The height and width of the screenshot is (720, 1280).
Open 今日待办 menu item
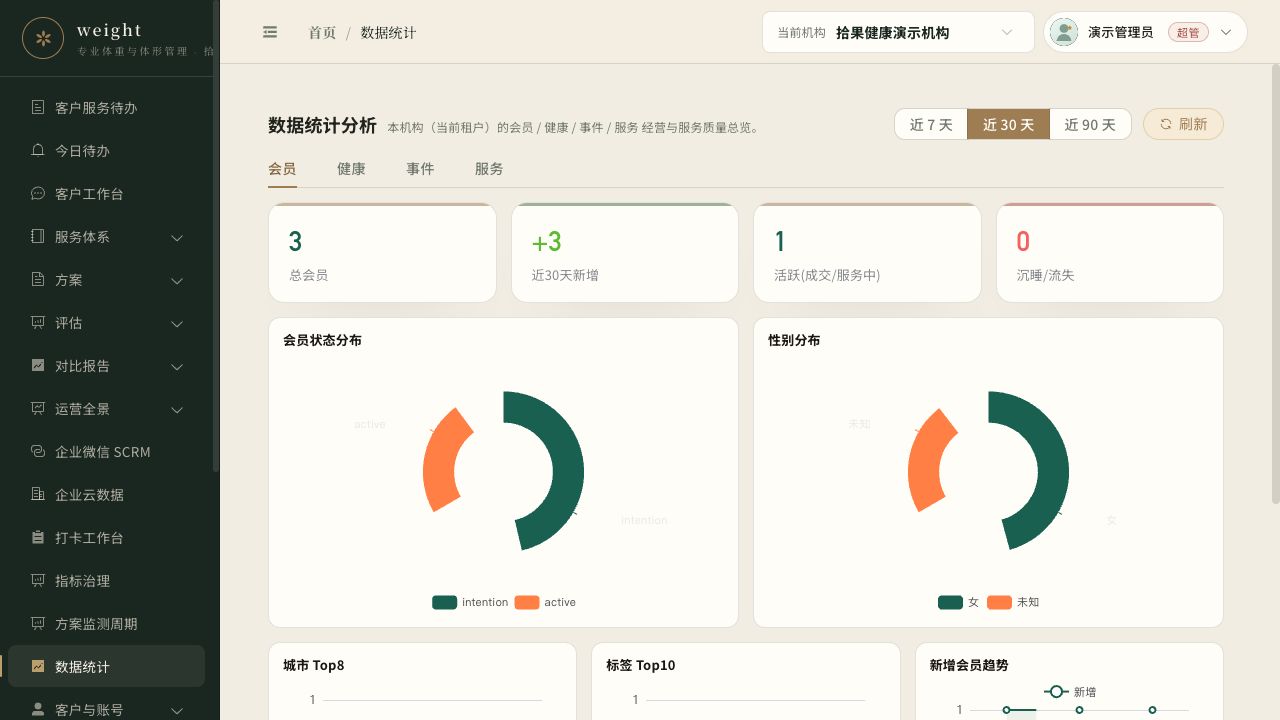[x=106, y=150]
